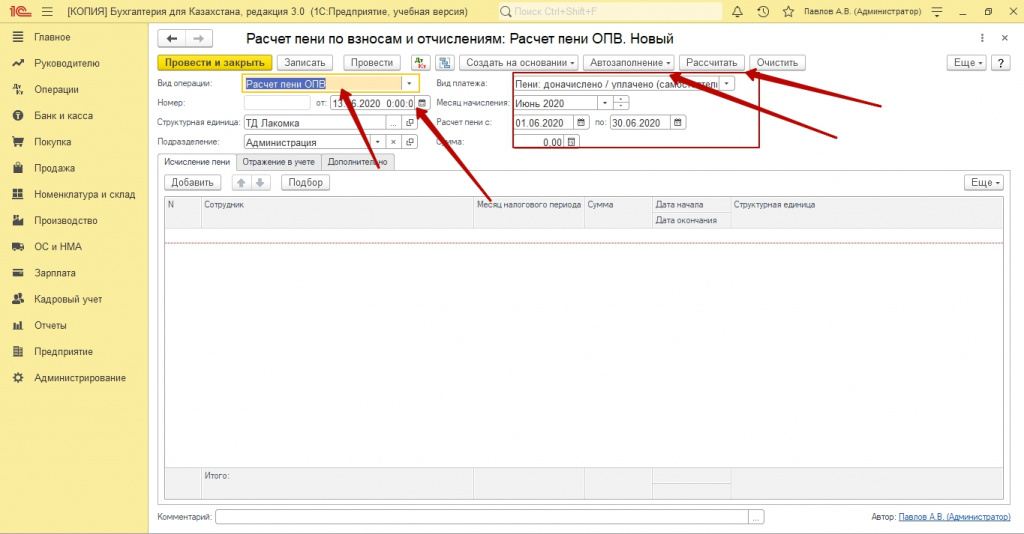This screenshot has height=534, width=1024.
Task: Open document structure icon next to Дт/Кт
Action: (445, 63)
